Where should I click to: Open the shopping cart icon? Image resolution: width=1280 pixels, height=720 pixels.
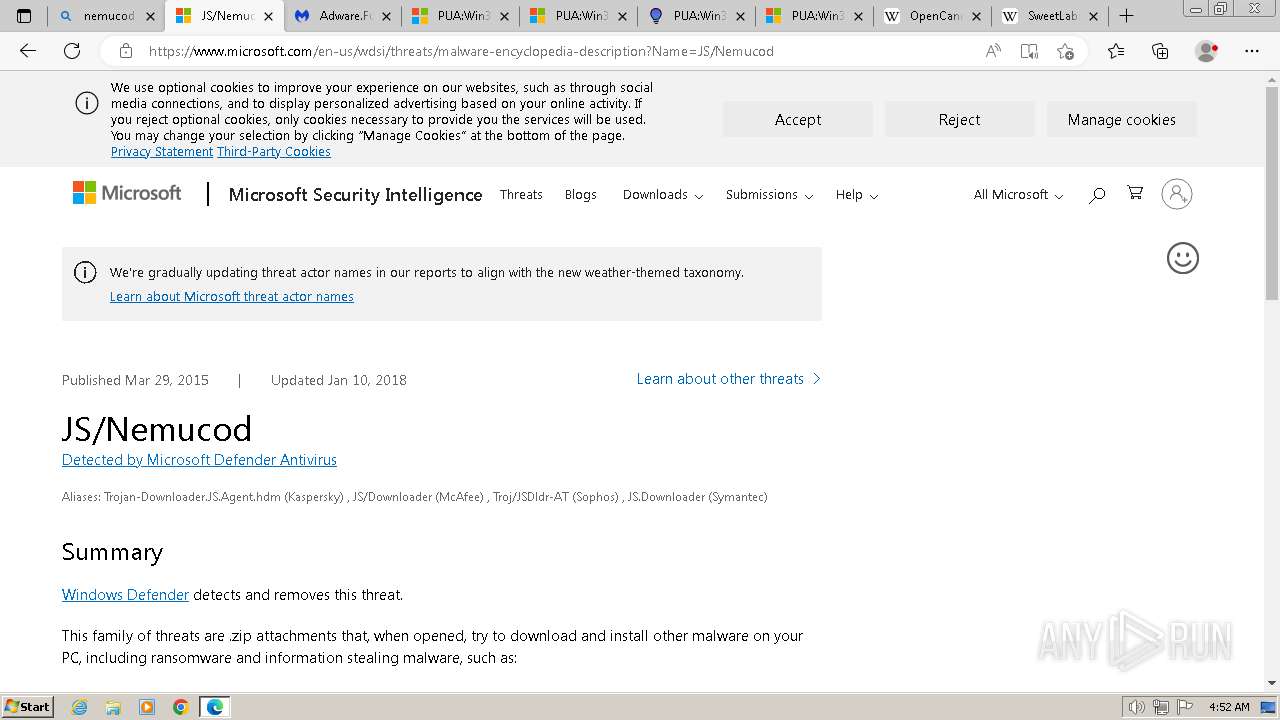click(1135, 193)
